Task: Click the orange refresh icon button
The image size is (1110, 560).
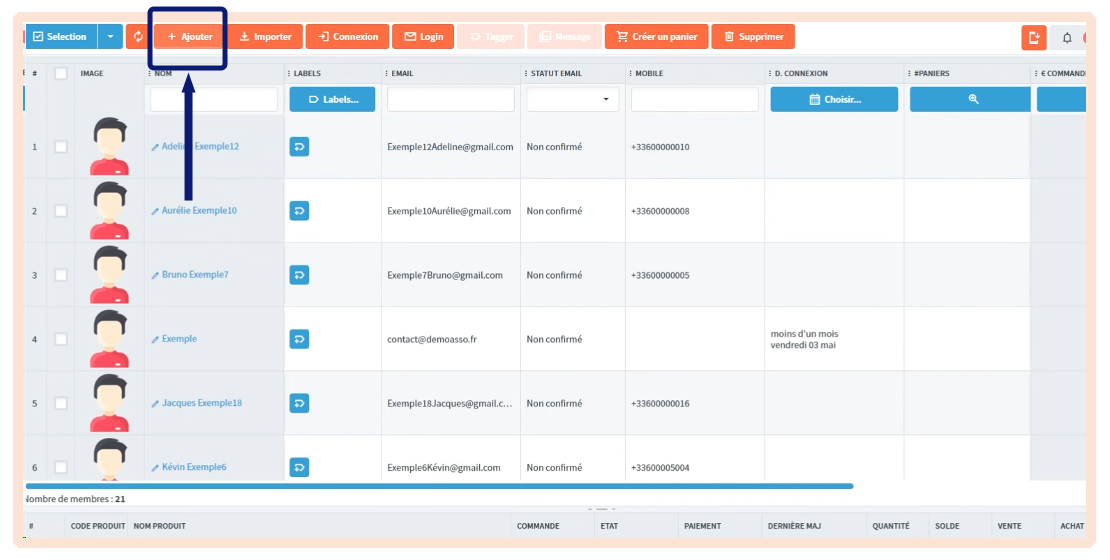Action: 138,37
